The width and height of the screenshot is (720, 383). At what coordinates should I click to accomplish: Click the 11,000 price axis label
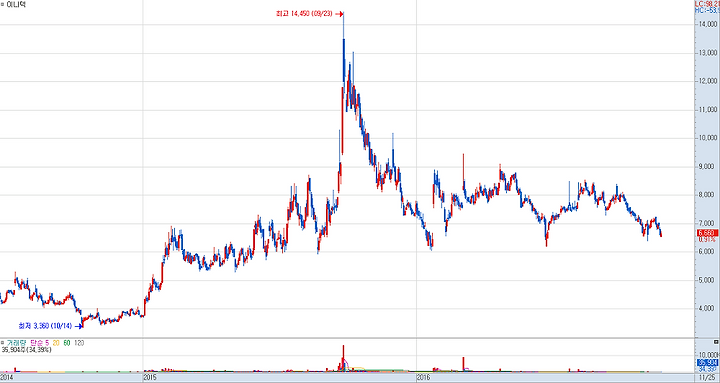pos(708,110)
